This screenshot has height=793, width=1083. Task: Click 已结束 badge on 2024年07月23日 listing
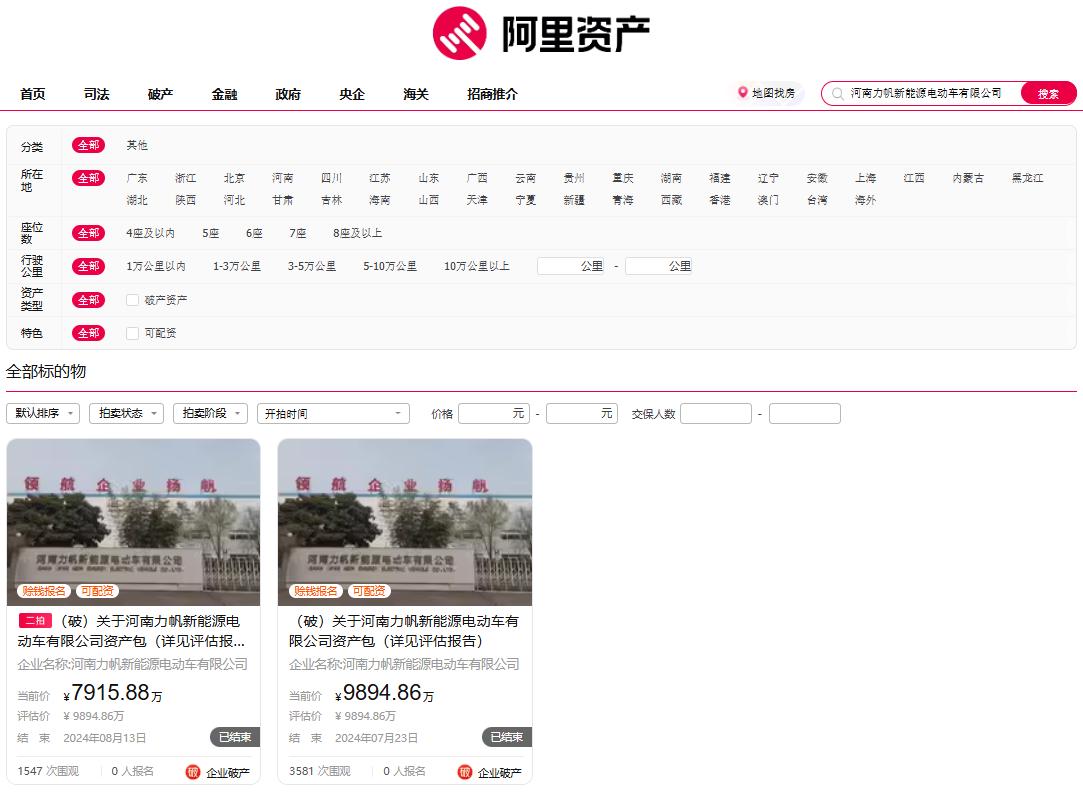point(507,737)
